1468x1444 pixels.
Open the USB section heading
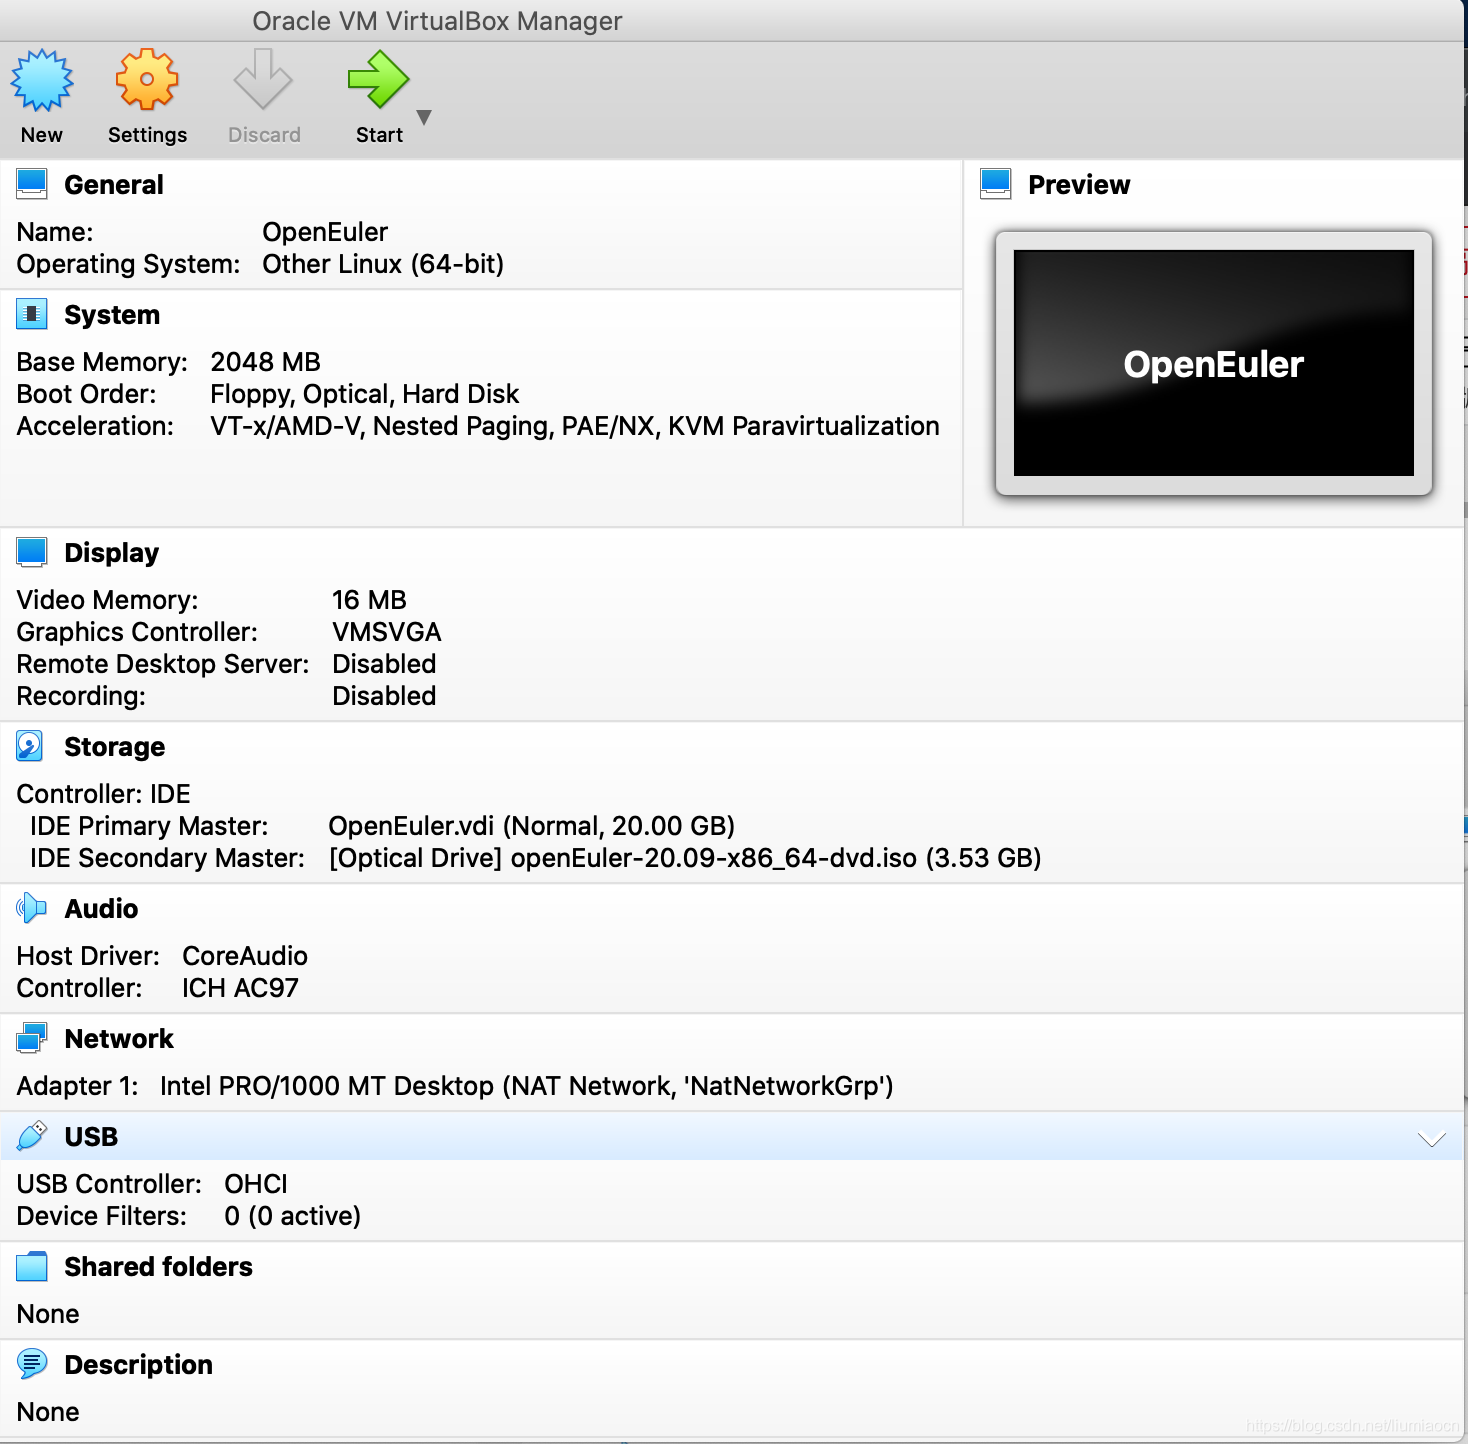pyautogui.click(x=91, y=1137)
